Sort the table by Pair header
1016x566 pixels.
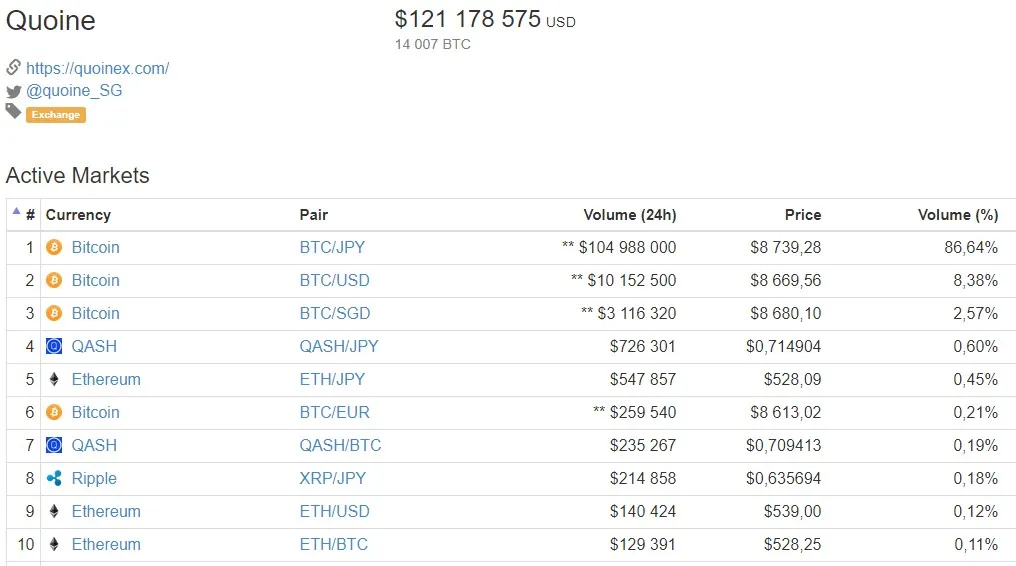[x=314, y=215]
